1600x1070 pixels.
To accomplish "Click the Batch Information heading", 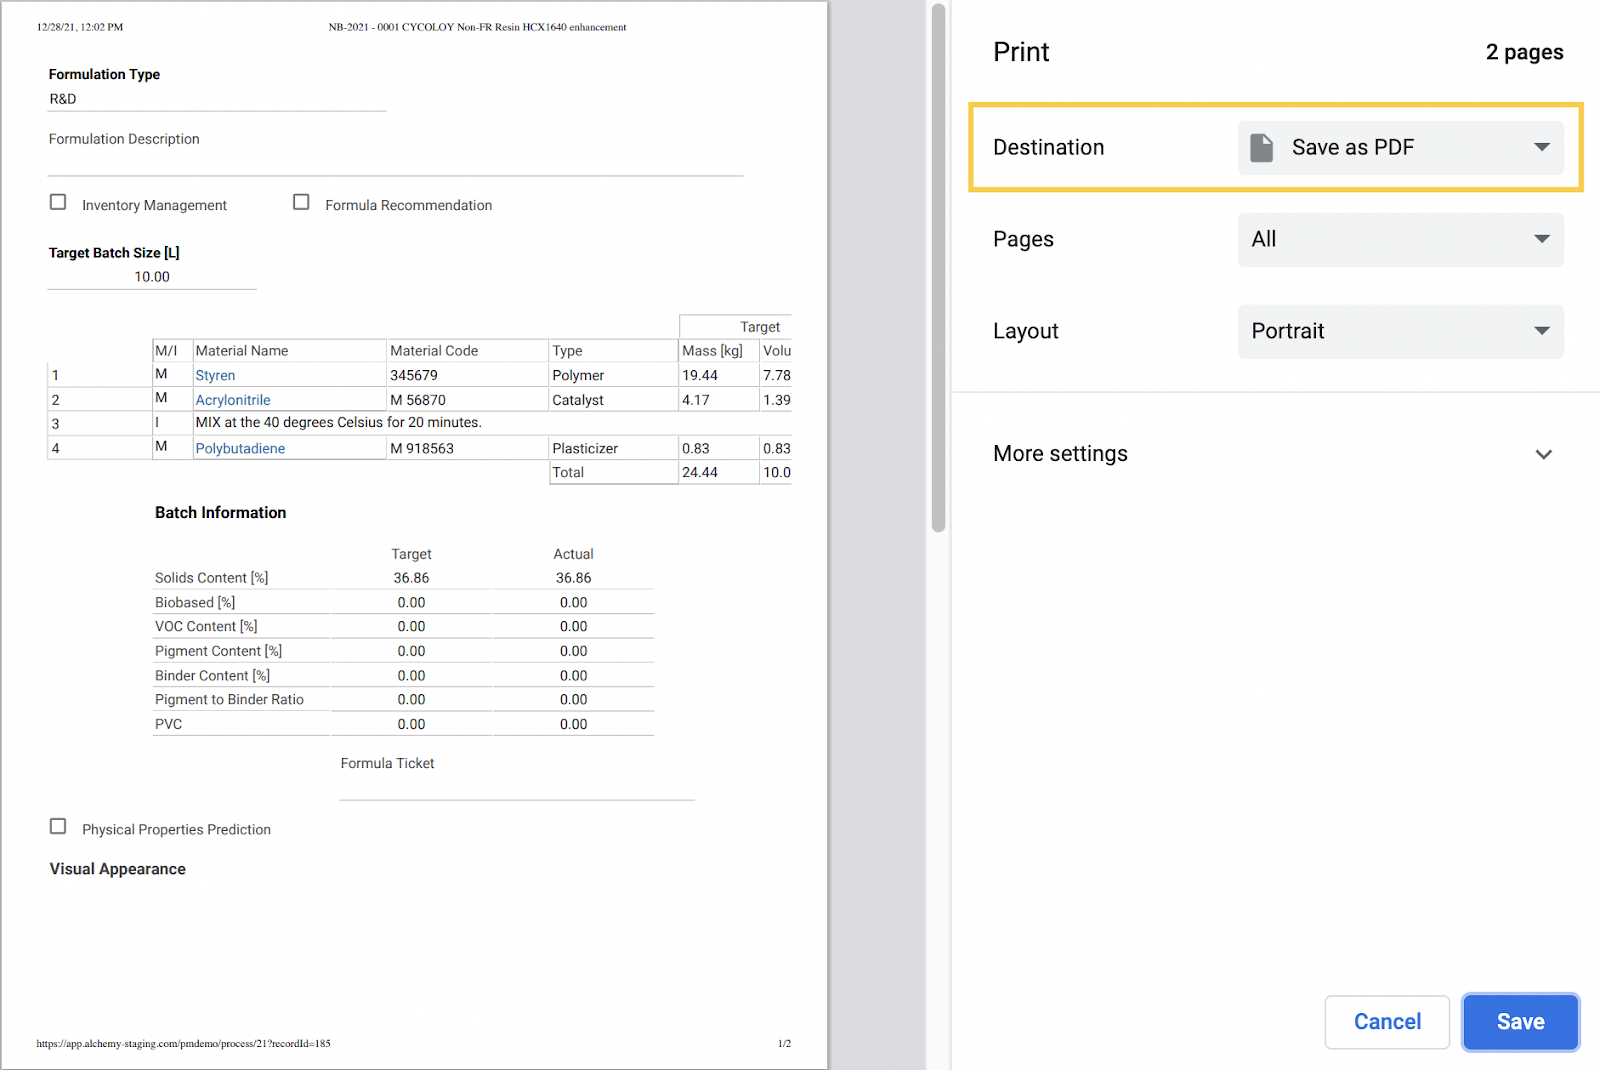I will 220,513.
